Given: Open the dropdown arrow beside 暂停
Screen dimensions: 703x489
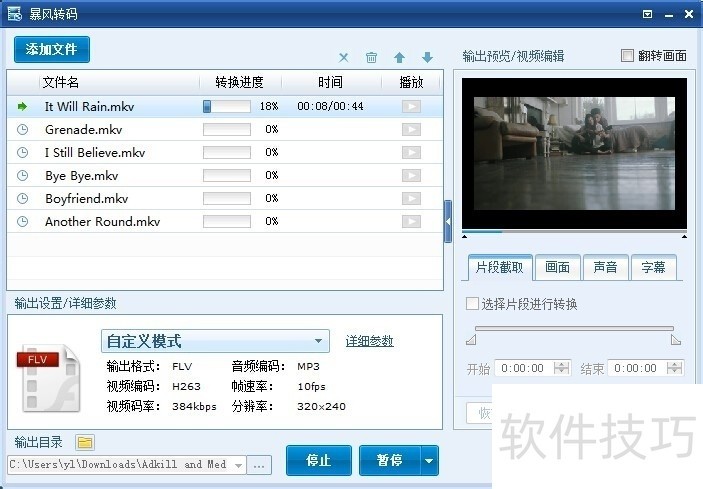Looking at the screenshot, I should [430, 460].
